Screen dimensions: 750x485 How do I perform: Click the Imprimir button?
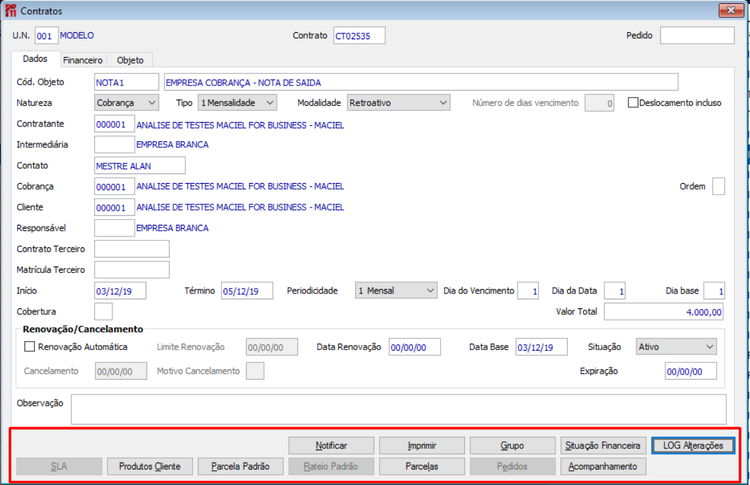coord(422,445)
